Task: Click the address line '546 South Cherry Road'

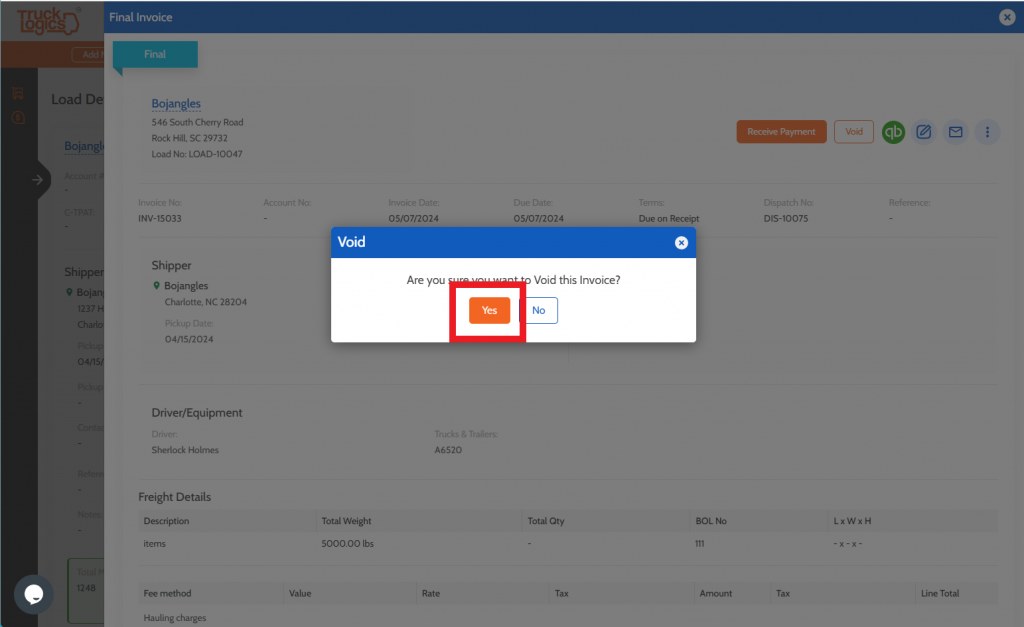Action: point(197,122)
